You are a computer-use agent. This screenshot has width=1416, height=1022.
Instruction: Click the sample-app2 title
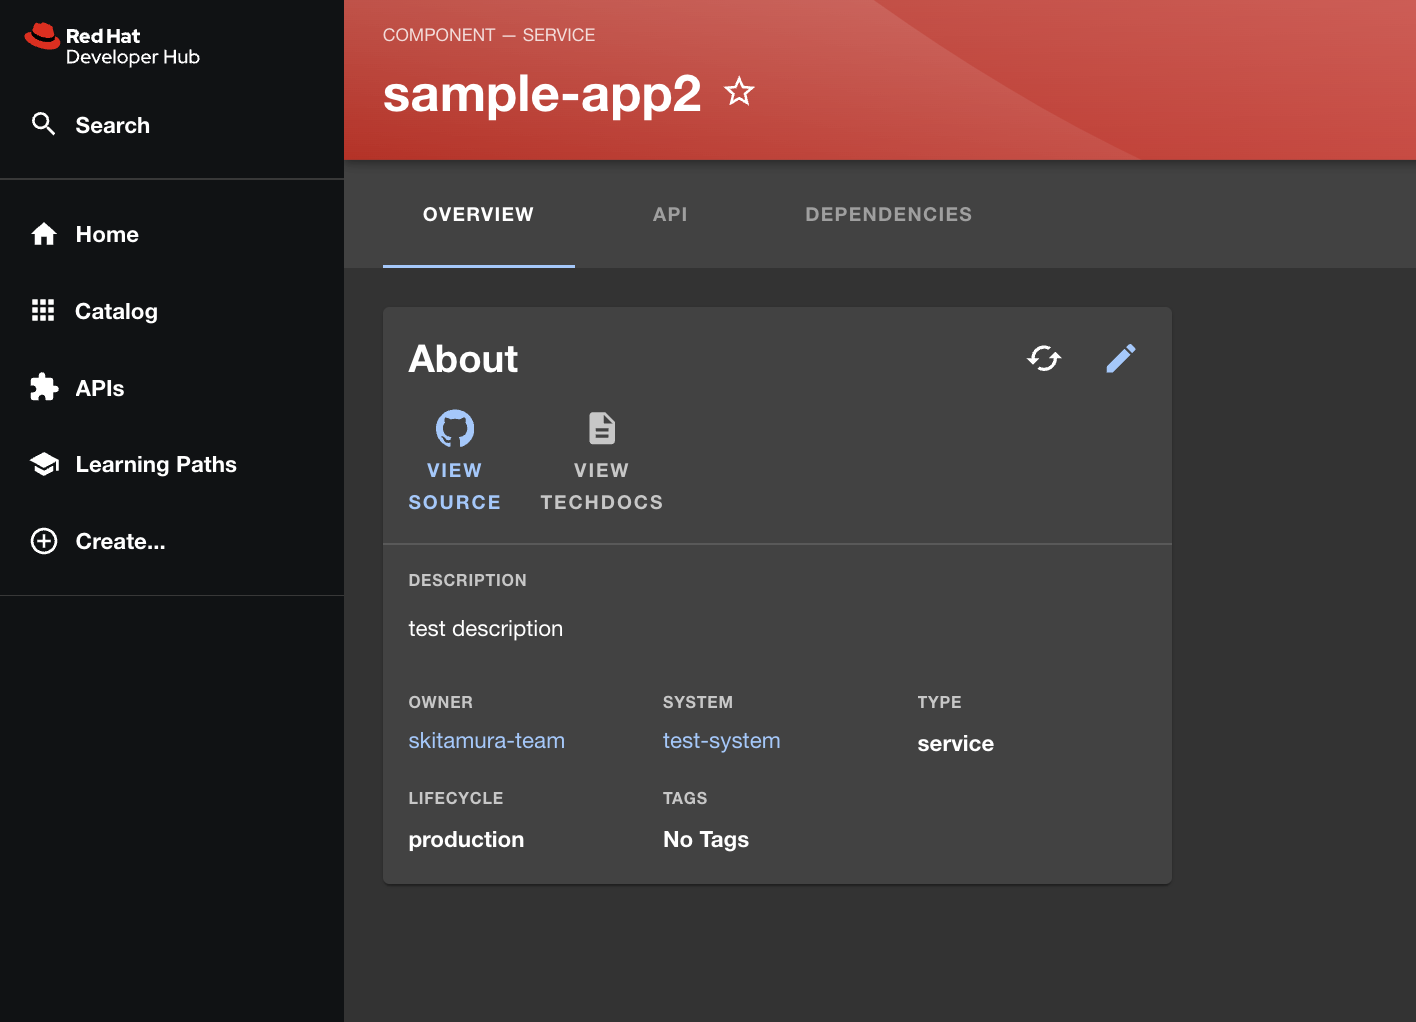pyautogui.click(x=542, y=94)
